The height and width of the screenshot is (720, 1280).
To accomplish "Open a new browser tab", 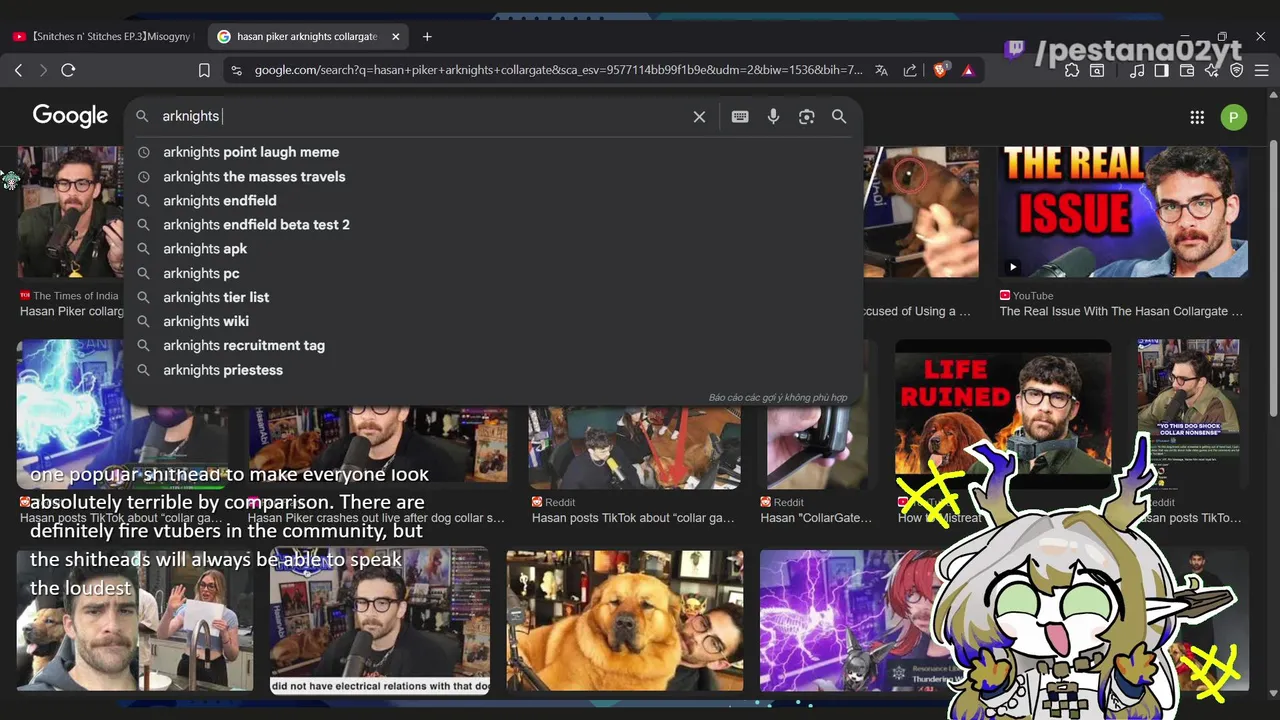I will coord(427,36).
